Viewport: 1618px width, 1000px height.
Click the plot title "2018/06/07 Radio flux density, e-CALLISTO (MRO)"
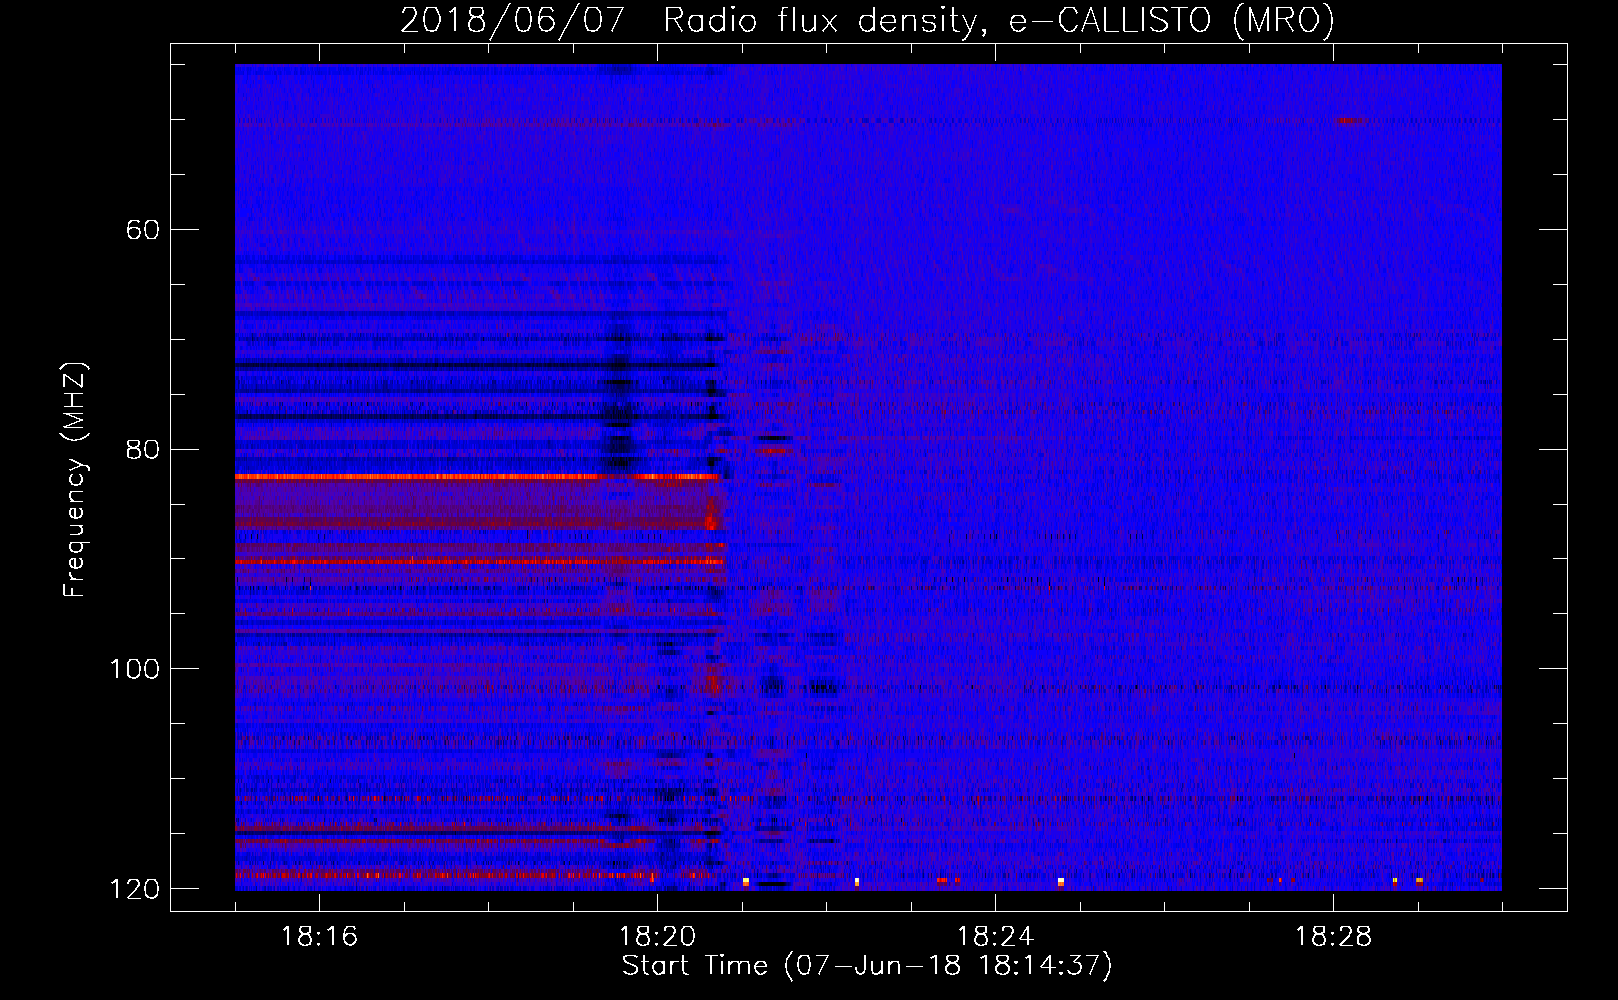point(867,20)
